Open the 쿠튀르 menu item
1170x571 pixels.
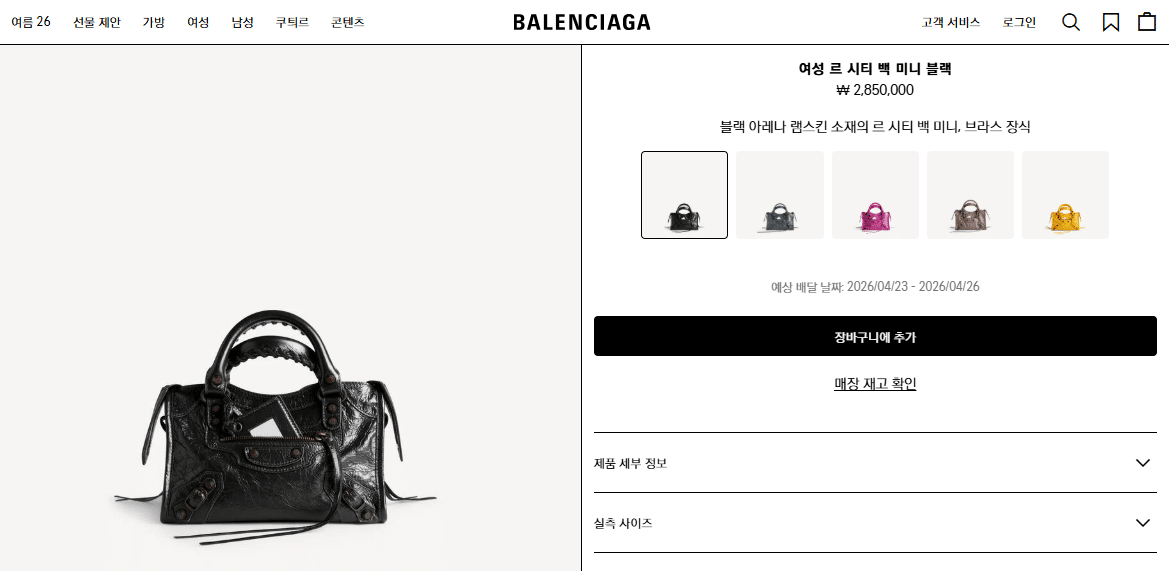[292, 22]
